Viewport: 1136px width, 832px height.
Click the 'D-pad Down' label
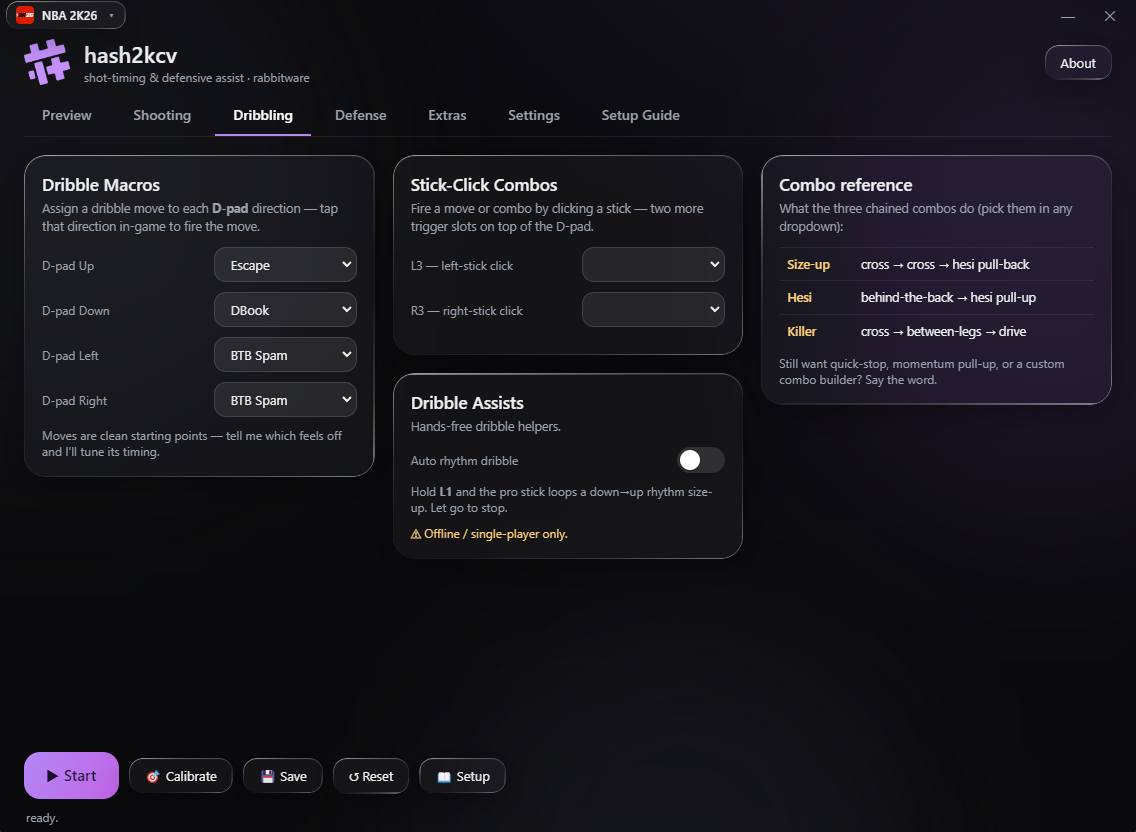coord(76,311)
